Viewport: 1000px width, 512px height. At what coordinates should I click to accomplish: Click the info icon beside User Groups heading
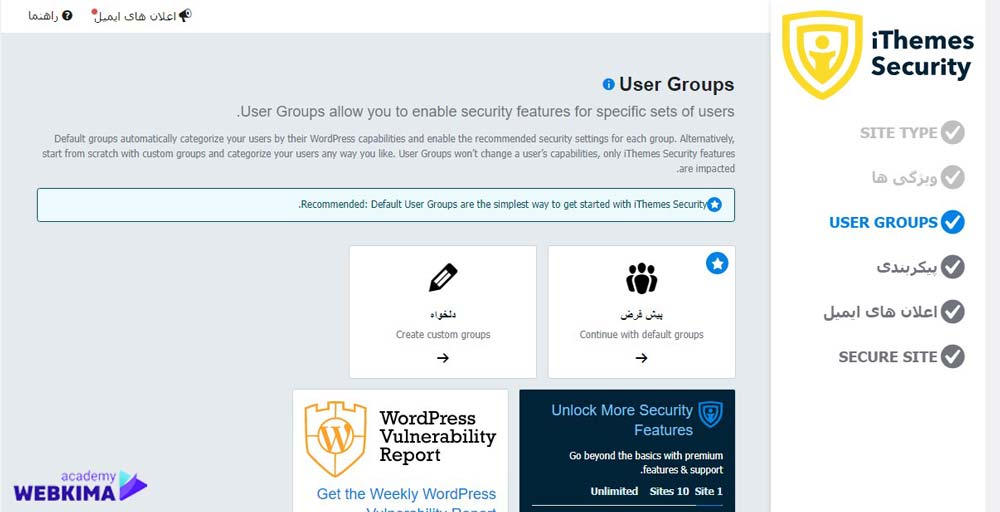(x=608, y=84)
